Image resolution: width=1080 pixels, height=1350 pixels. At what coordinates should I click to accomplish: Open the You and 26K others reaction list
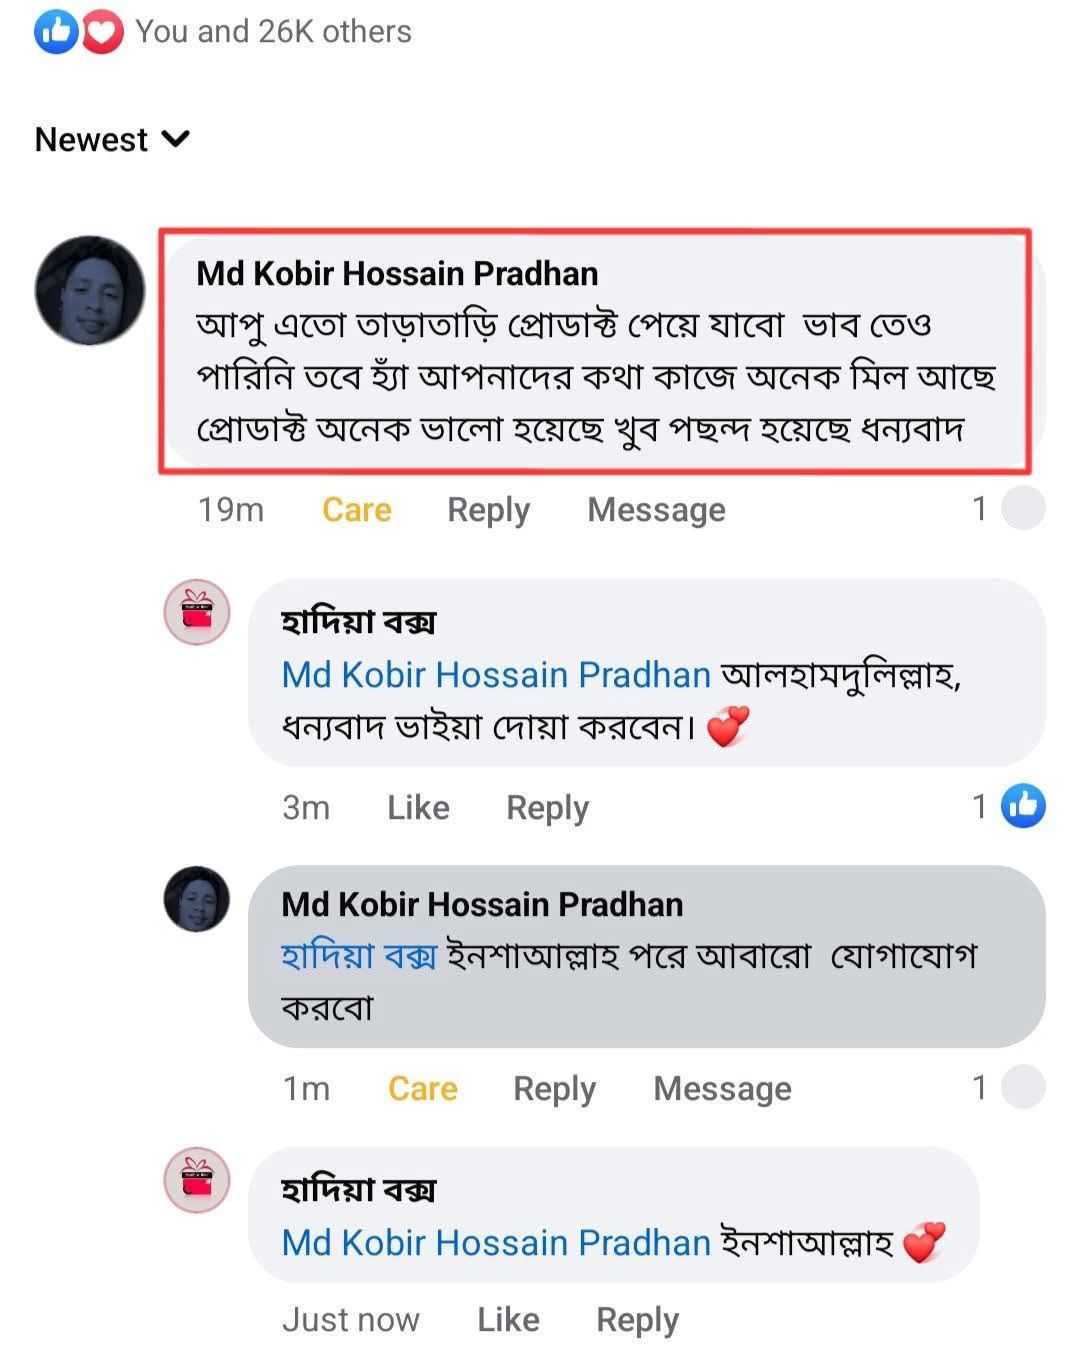272,30
